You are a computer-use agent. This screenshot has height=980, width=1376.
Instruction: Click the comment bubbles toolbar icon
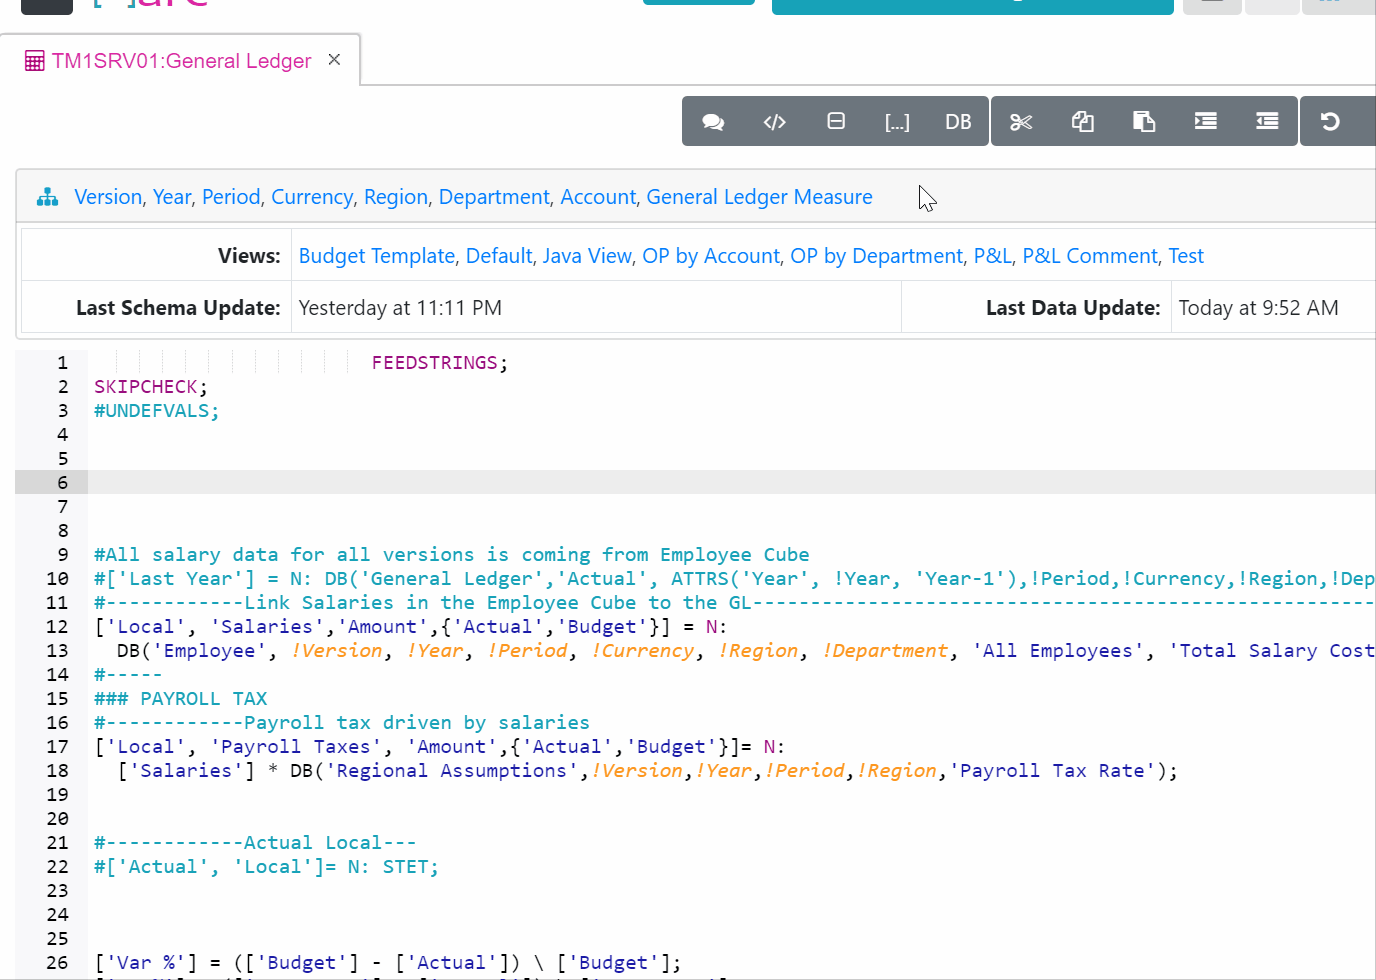pyautogui.click(x=713, y=122)
